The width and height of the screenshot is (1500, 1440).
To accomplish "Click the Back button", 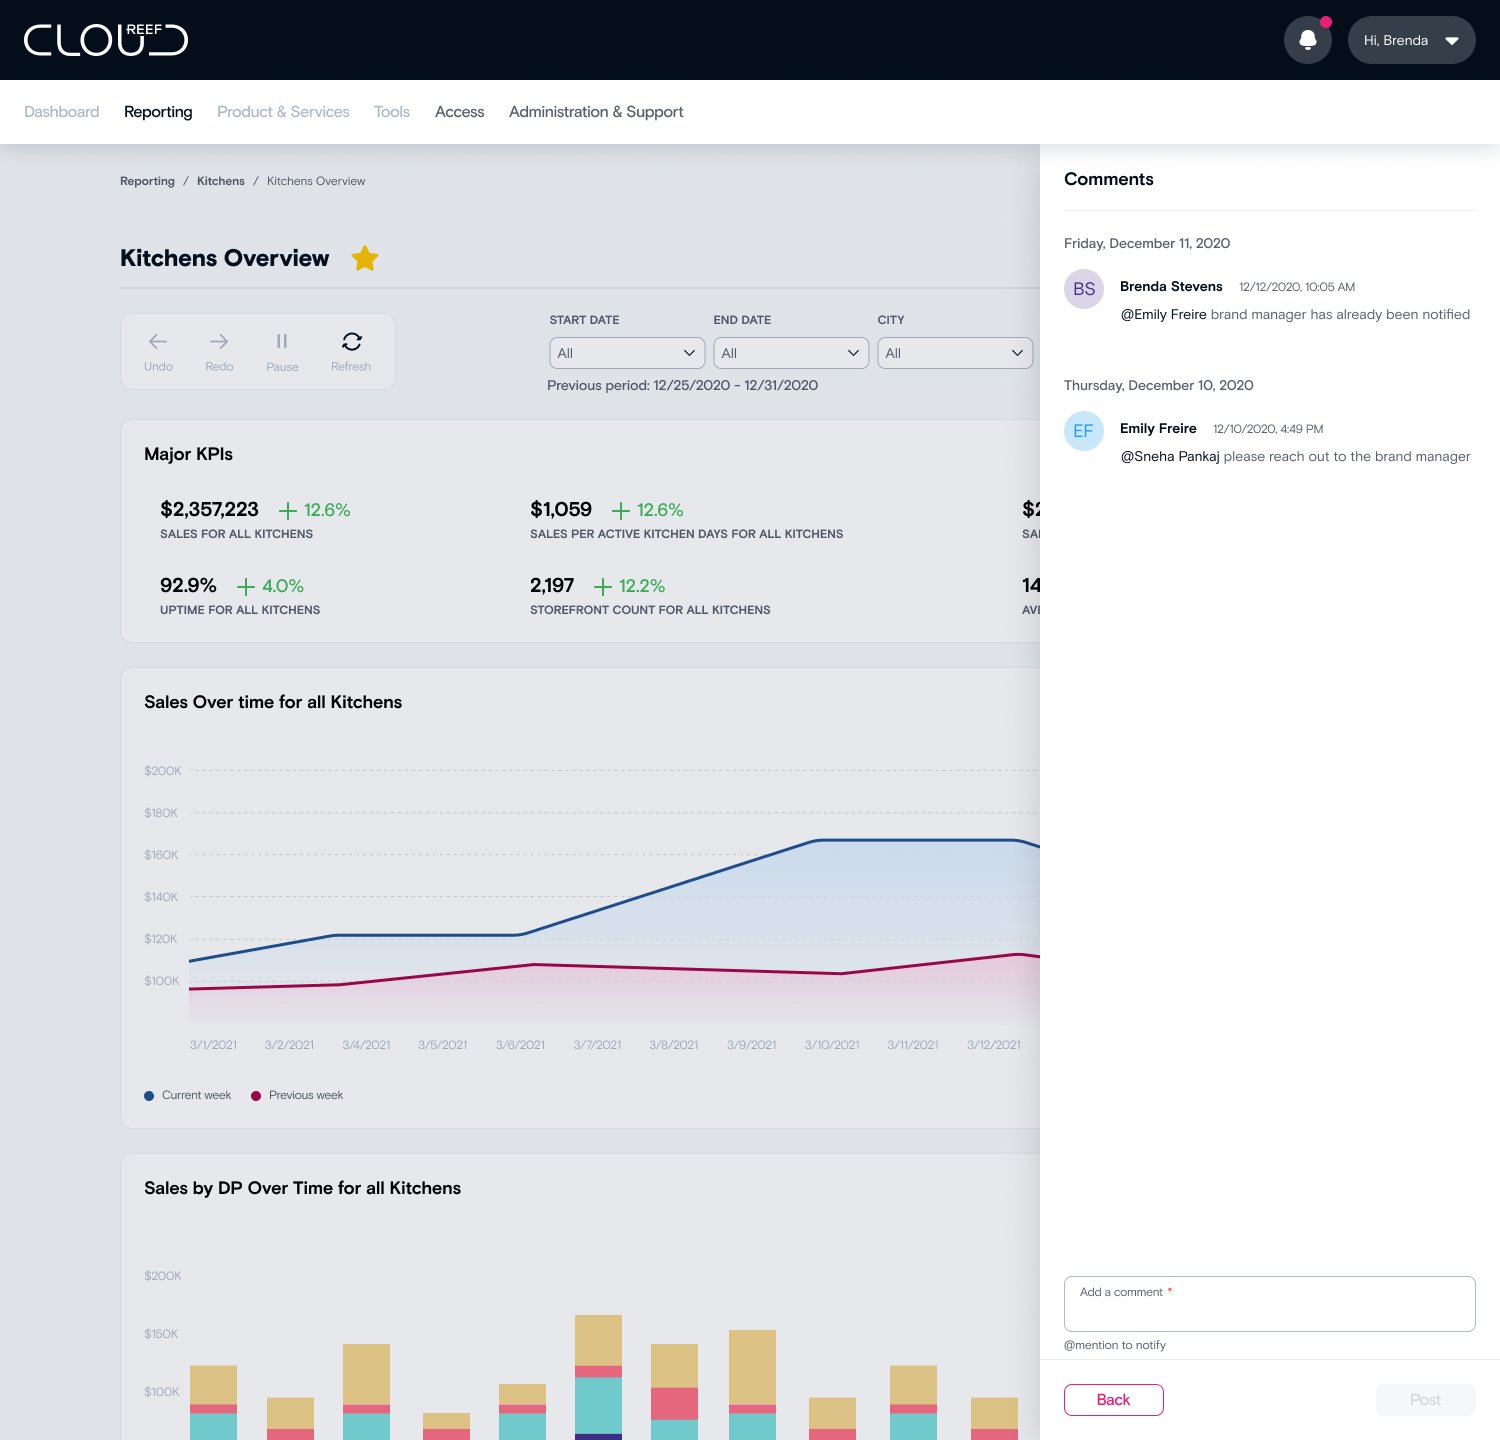I will (x=1114, y=1400).
